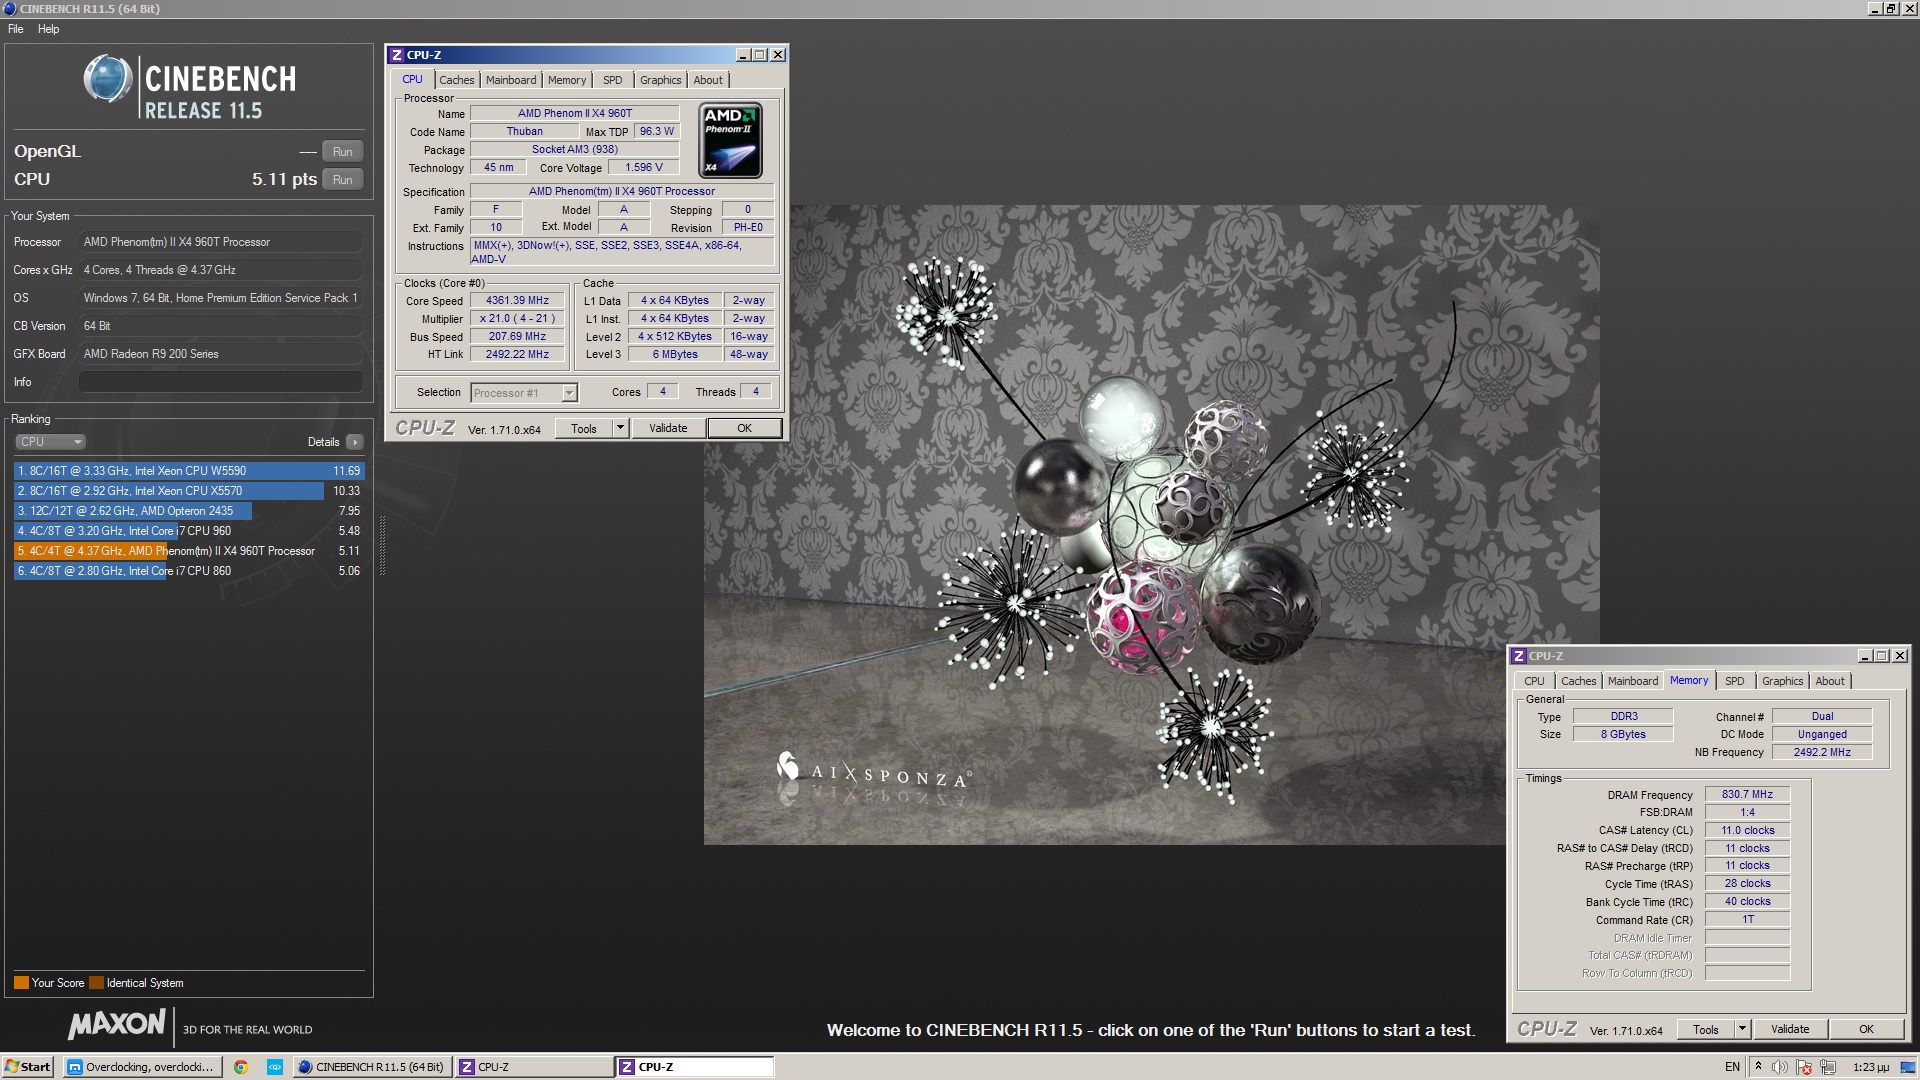Switch to Caches tab in bottom CPU-Z window

click(x=1578, y=681)
